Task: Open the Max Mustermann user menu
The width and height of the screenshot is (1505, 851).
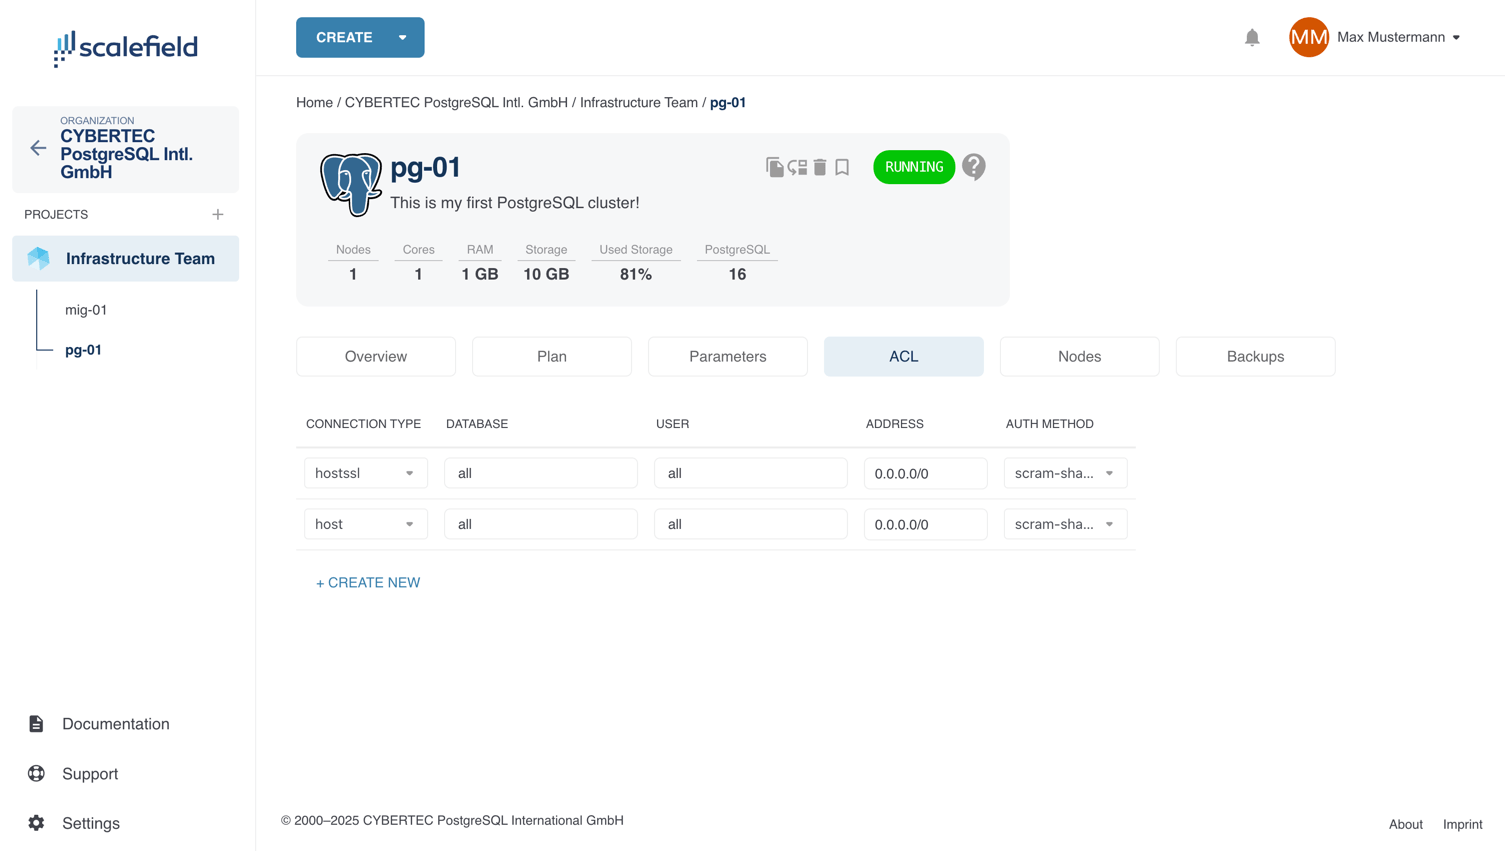Action: tap(1397, 38)
